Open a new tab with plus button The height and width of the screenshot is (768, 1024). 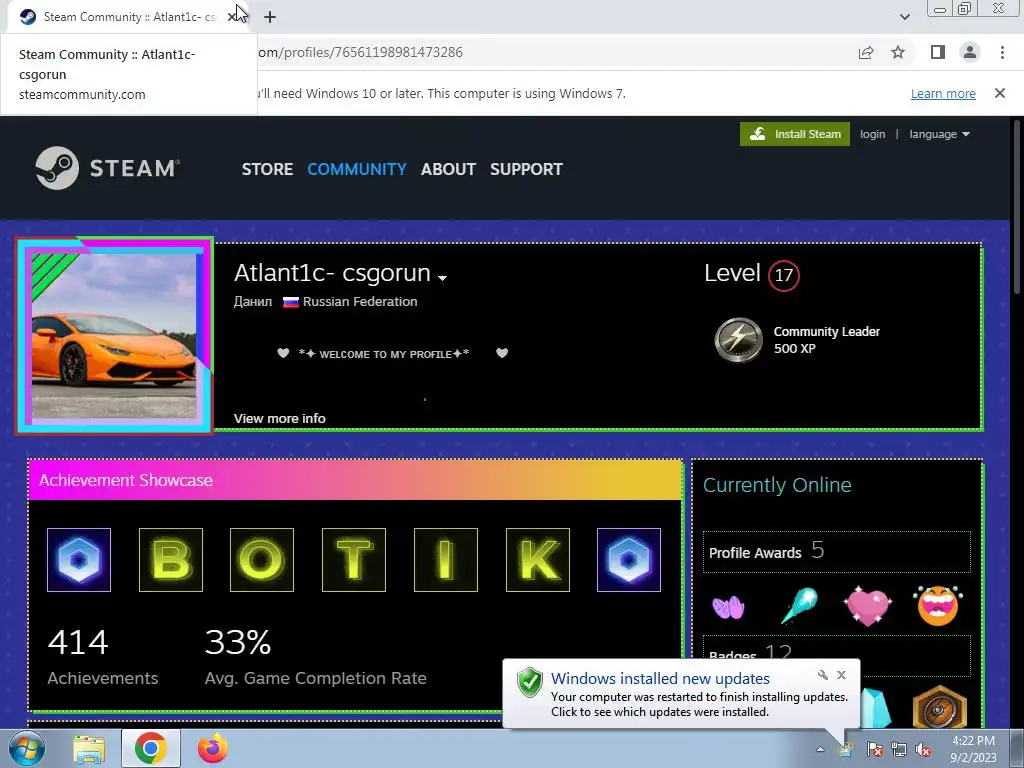tap(270, 17)
